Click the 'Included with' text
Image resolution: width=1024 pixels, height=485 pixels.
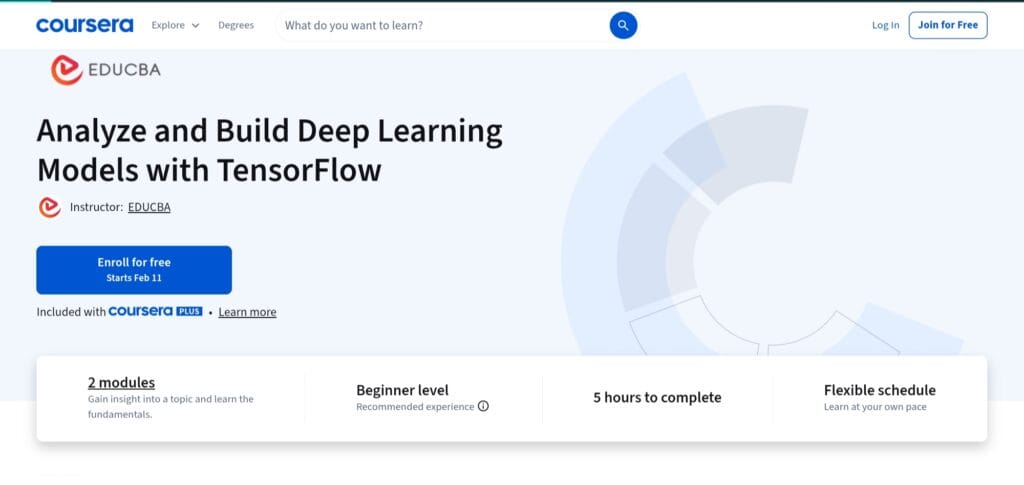[71, 312]
